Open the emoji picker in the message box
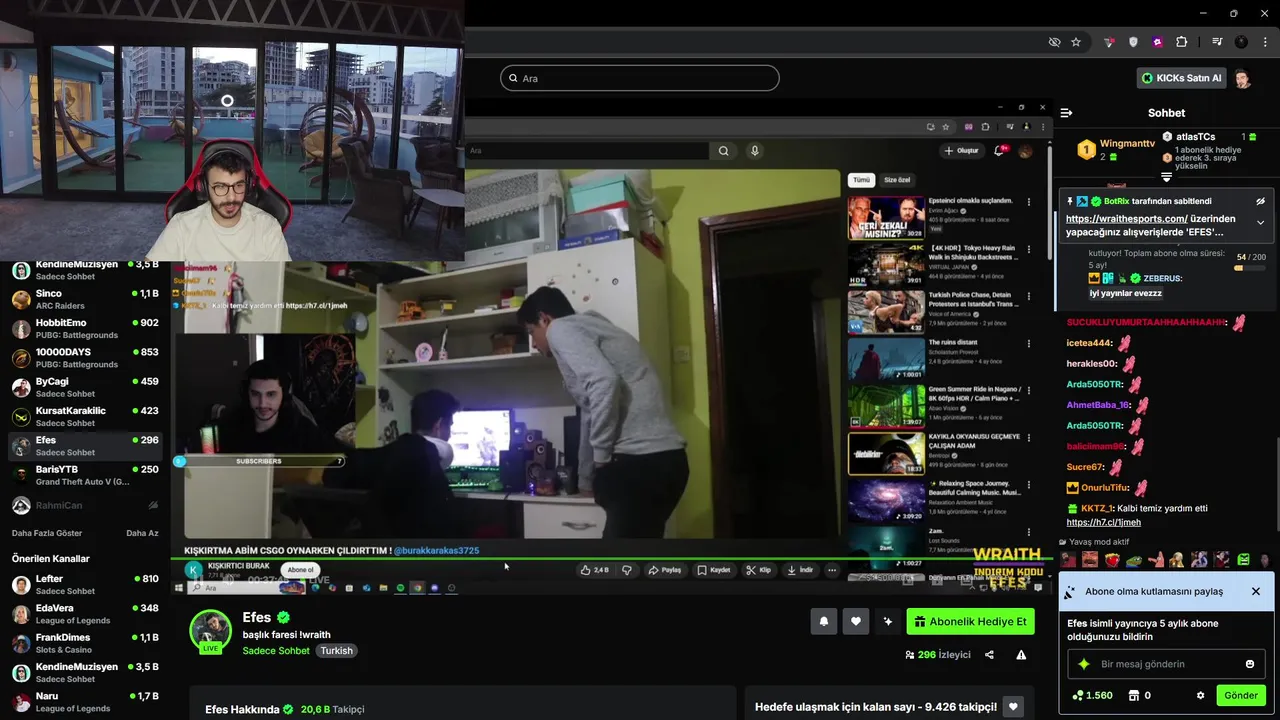Image resolution: width=1280 pixels, height=720 pixels. [1249, 664]
